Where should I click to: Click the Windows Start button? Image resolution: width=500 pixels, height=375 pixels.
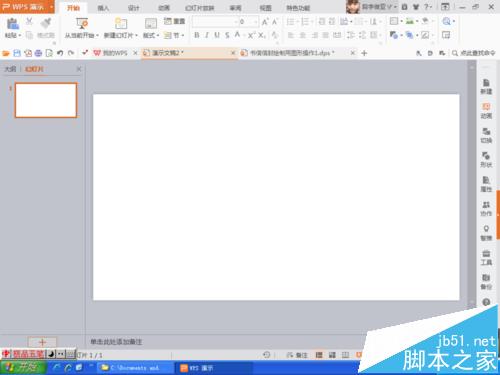[x=23, y=368]
